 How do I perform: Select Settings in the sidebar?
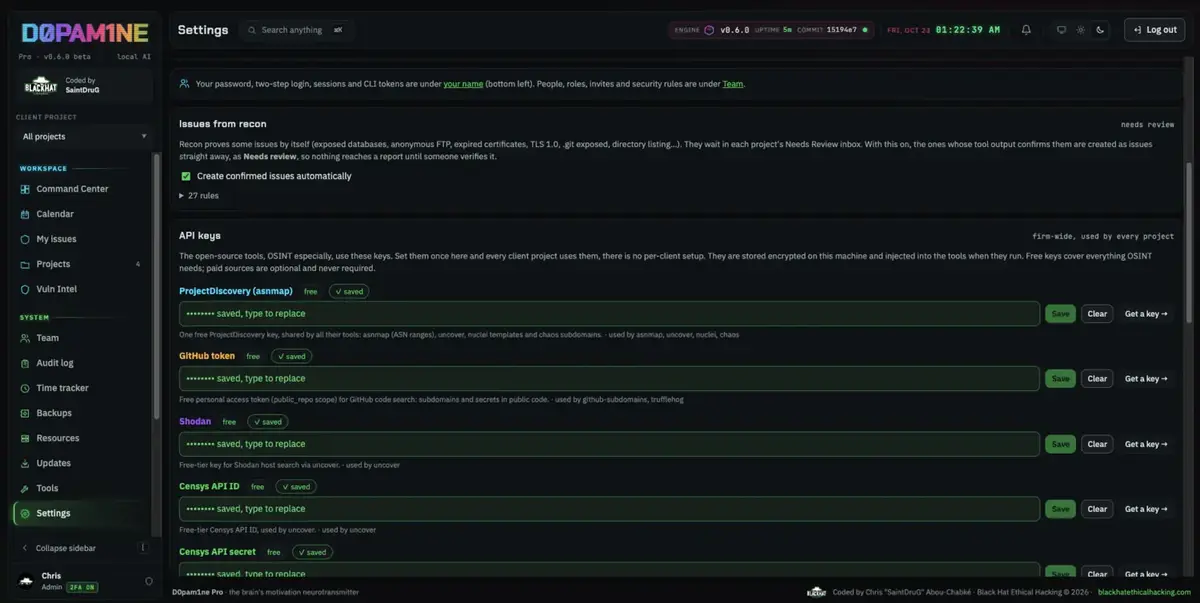pyautogui.click(x=80, y=513)
